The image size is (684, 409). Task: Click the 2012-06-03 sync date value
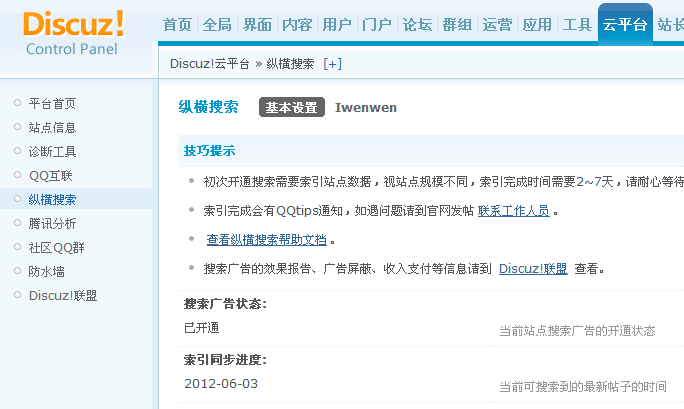(x=221, y=384)
